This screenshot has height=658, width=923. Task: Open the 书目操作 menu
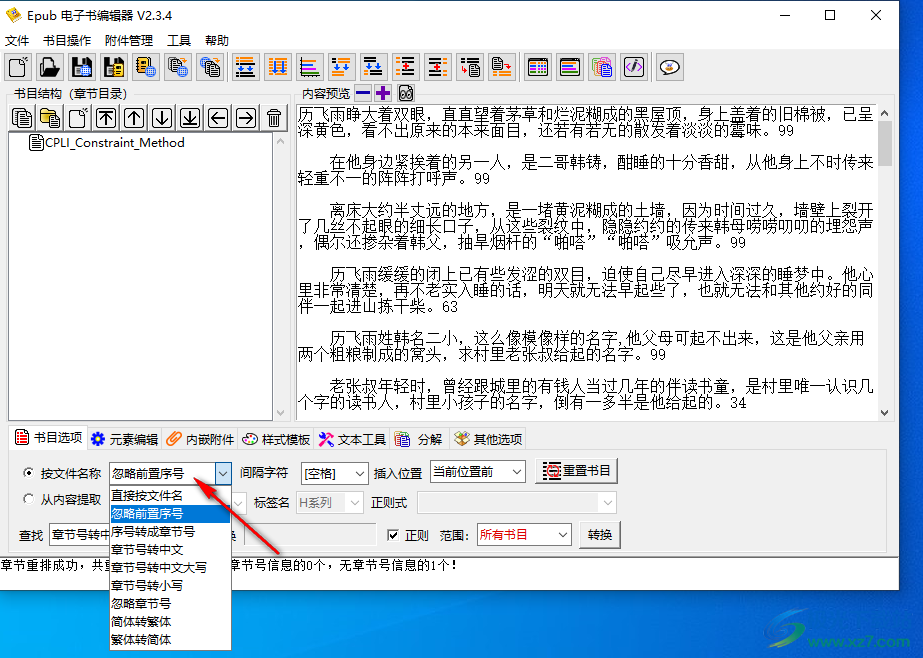click(67, 41)
